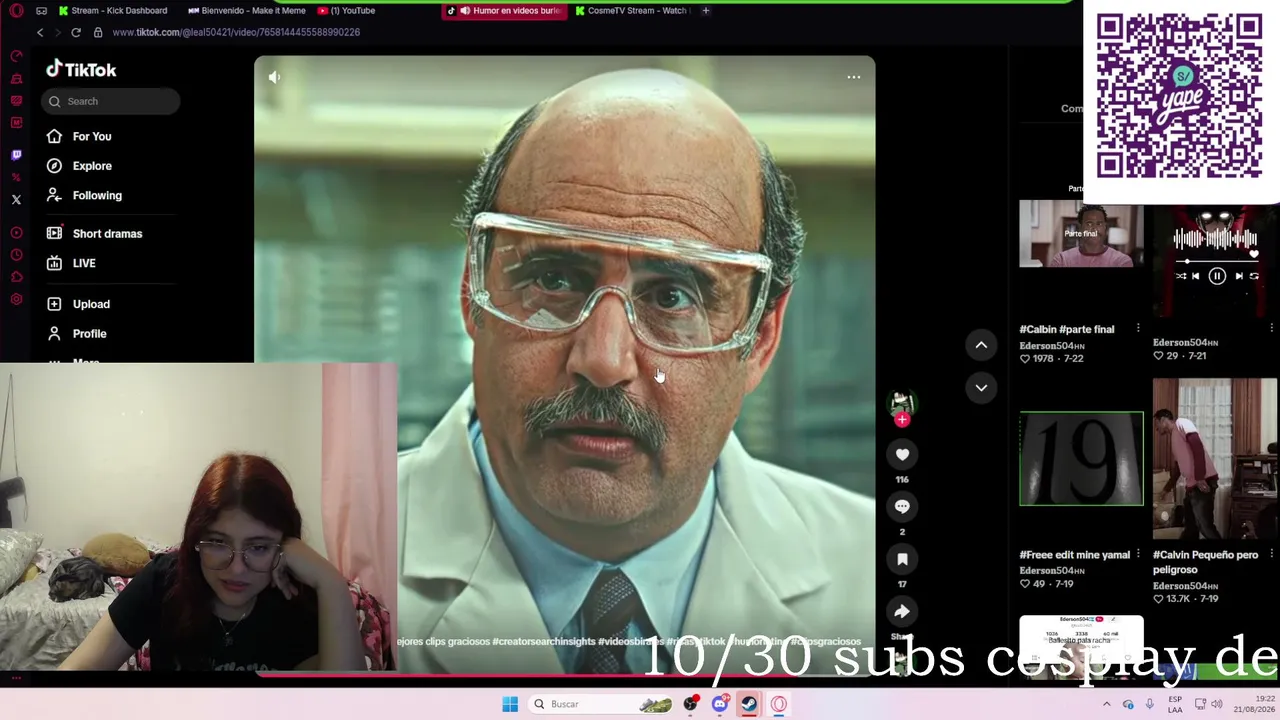
Task: Switch to the YouTube tab
Action: (x=346, y=11)
